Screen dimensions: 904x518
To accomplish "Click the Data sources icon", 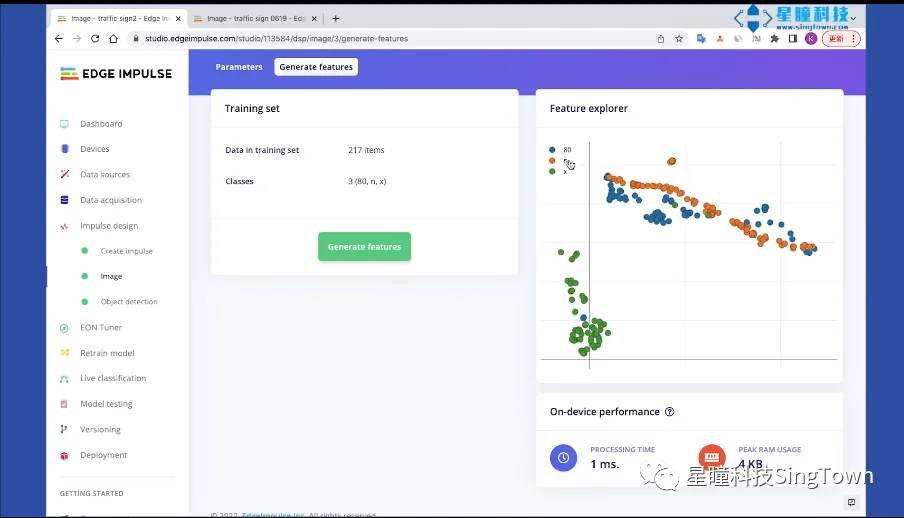I will (65, 174).
